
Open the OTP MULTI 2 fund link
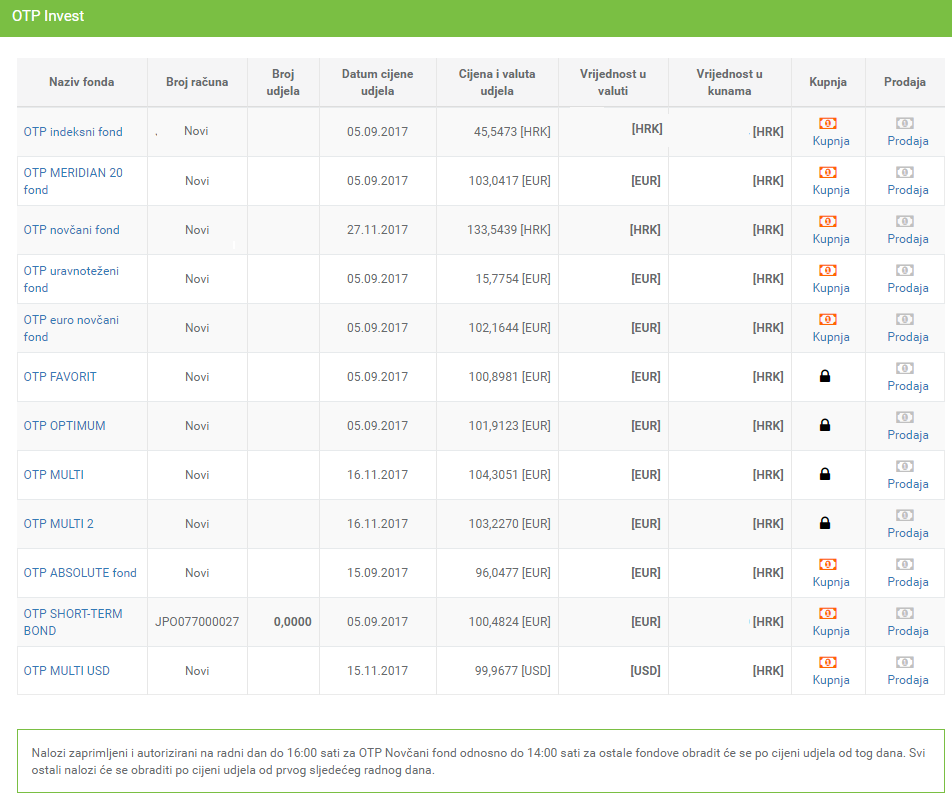(x=59, y=524)
